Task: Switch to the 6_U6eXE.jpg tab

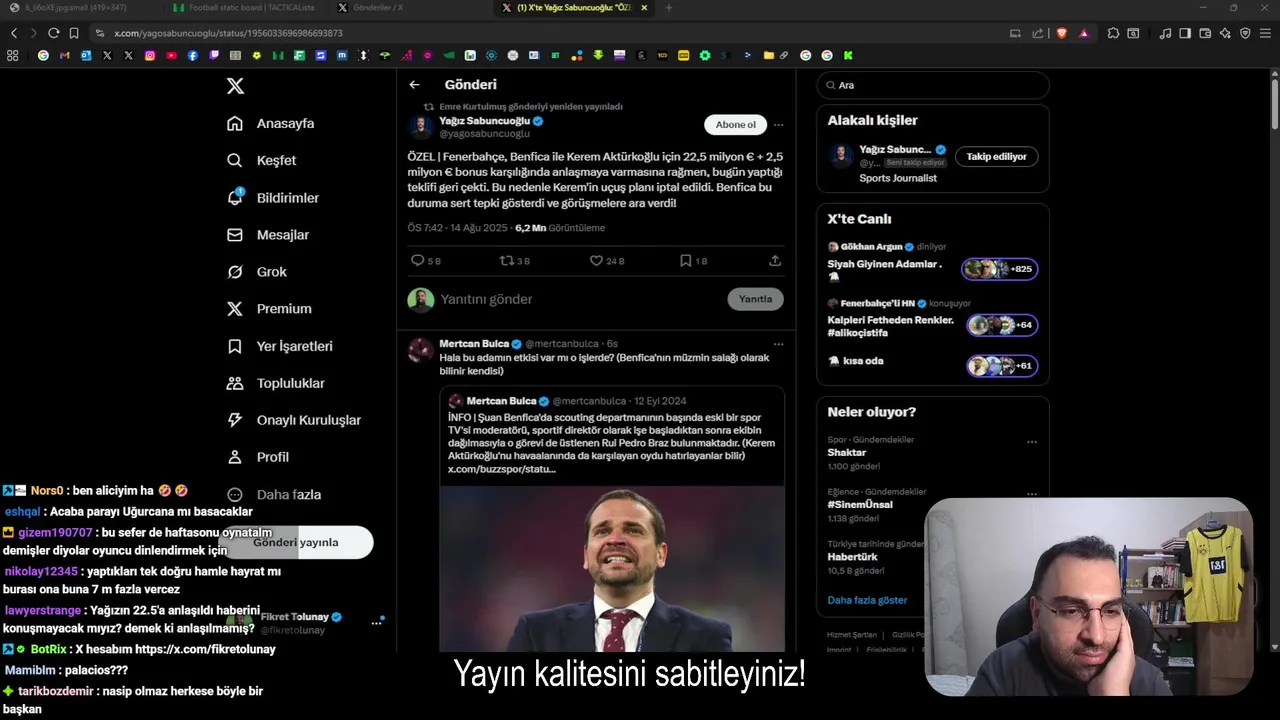Action: click(x=67, y=7)
